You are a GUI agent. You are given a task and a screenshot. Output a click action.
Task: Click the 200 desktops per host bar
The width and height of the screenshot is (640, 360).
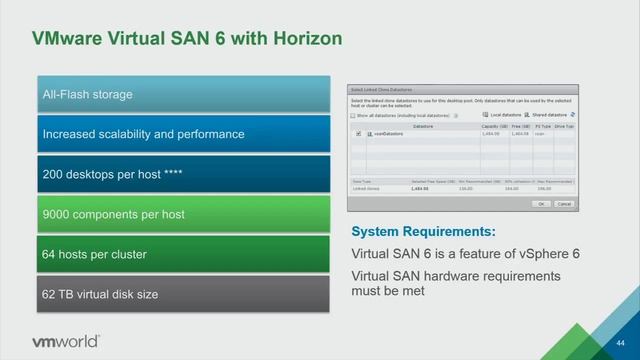point(184,174)
